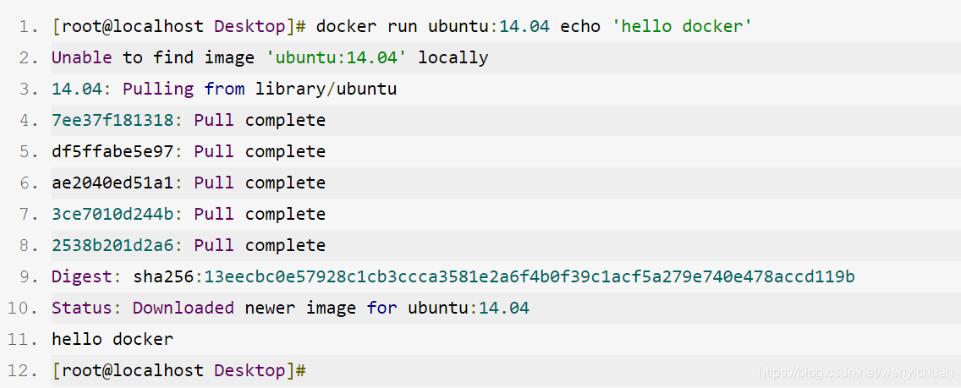Select layer ID 2538b201d2a6
This screenshot has width=961, height=388.
[113, 245]
